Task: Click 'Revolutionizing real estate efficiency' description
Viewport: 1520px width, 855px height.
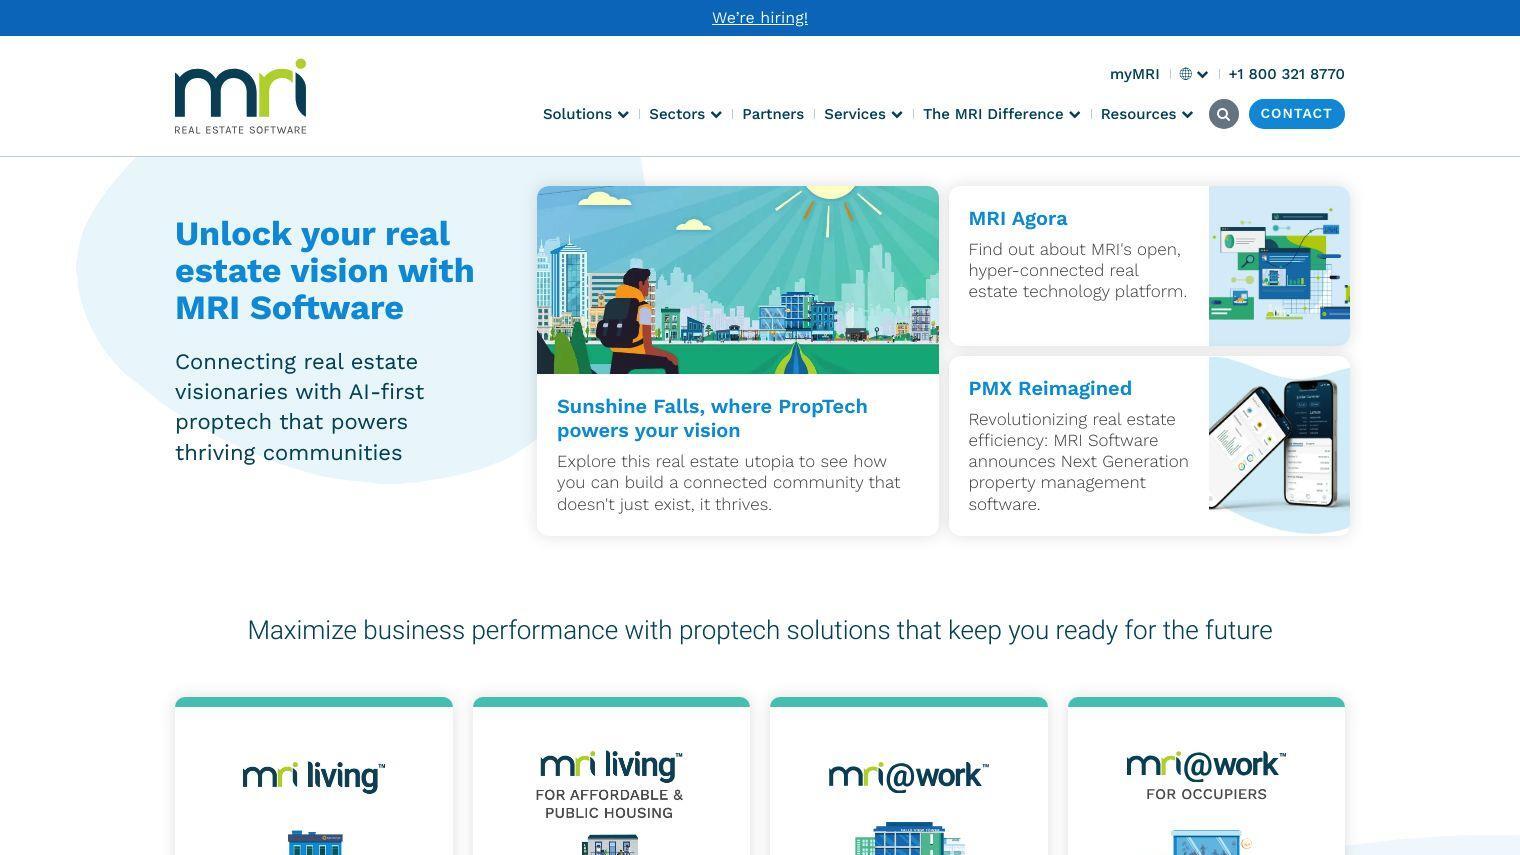Action: pos(1078,462)
